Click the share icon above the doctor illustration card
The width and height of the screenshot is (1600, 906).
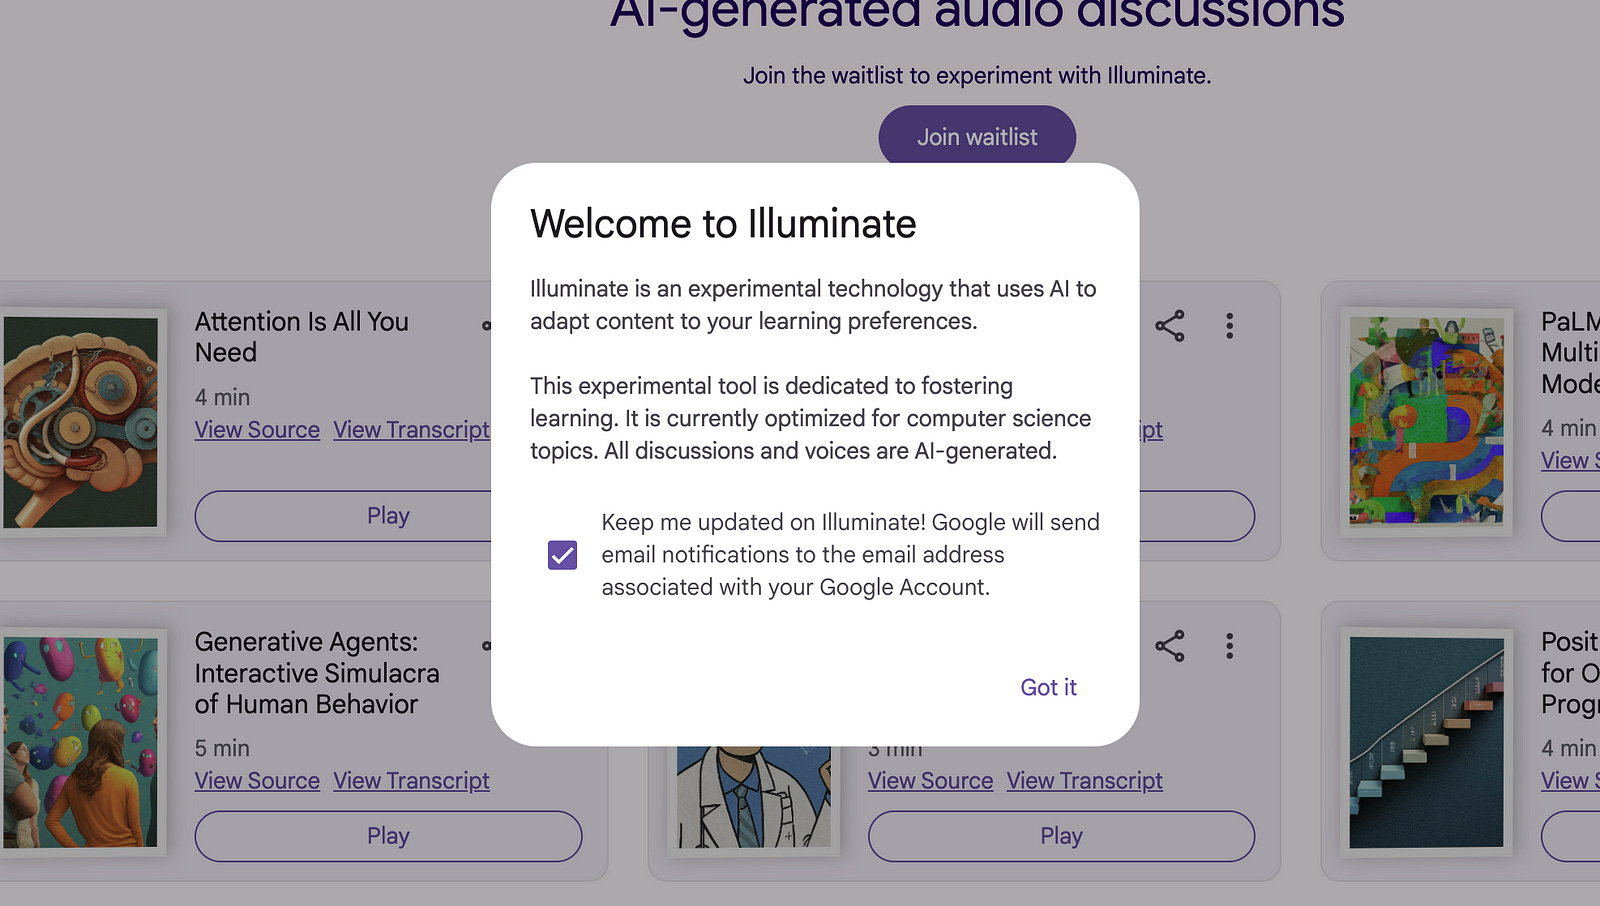click(x=1169, y=645)
